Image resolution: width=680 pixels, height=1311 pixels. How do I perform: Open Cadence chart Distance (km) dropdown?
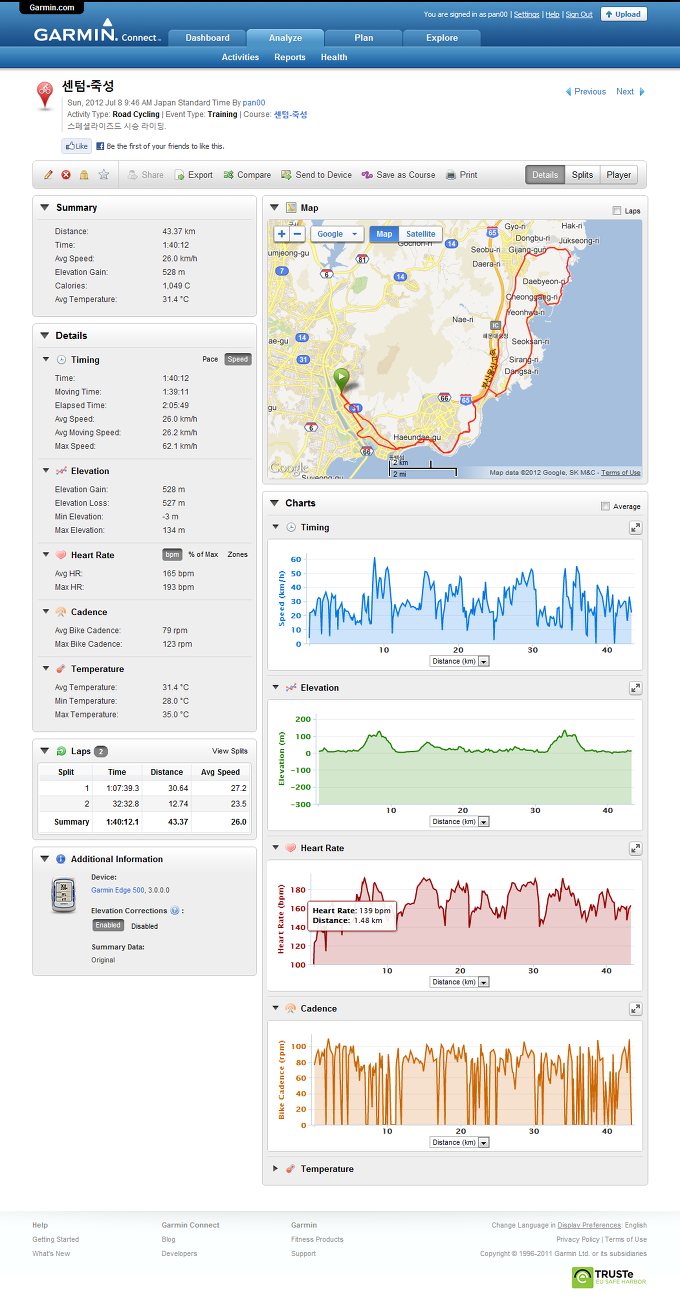coord(459,1142)
